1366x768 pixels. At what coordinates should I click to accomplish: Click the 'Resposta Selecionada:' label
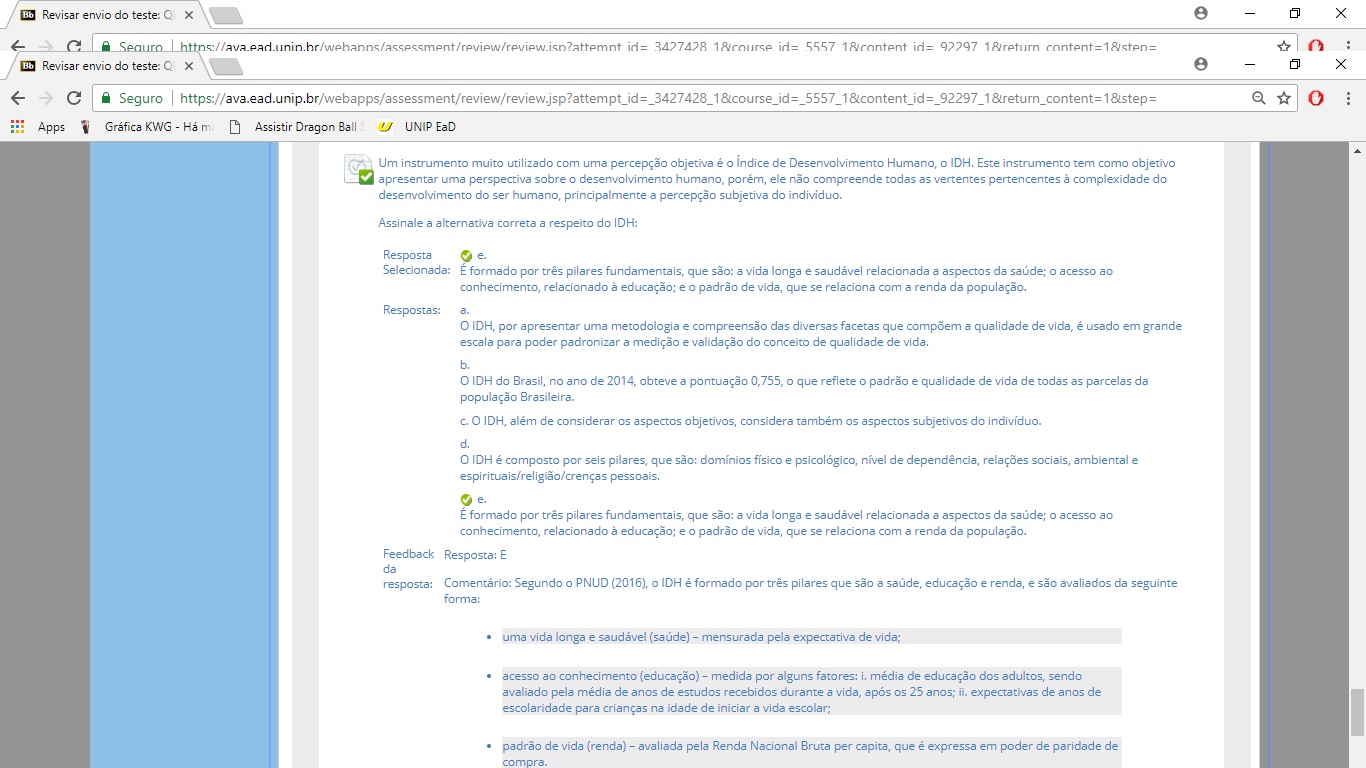coord(416,263)
